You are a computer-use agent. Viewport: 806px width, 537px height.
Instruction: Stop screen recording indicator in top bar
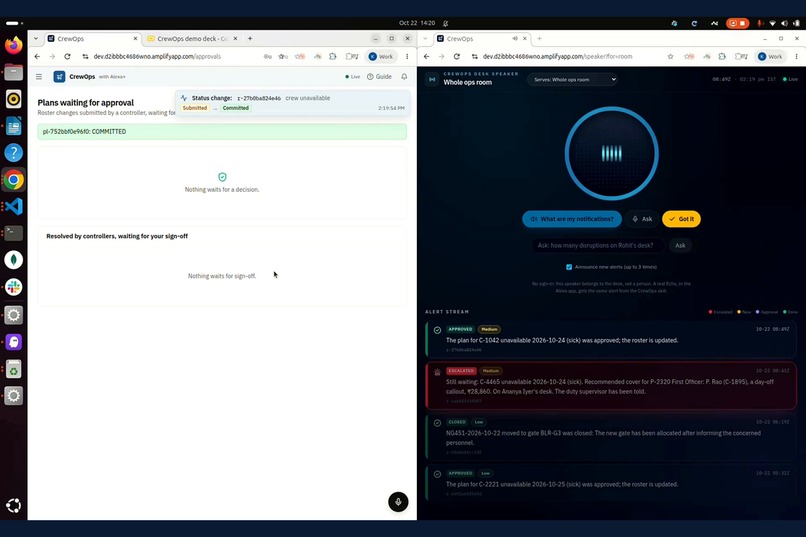tap(737, 23)
